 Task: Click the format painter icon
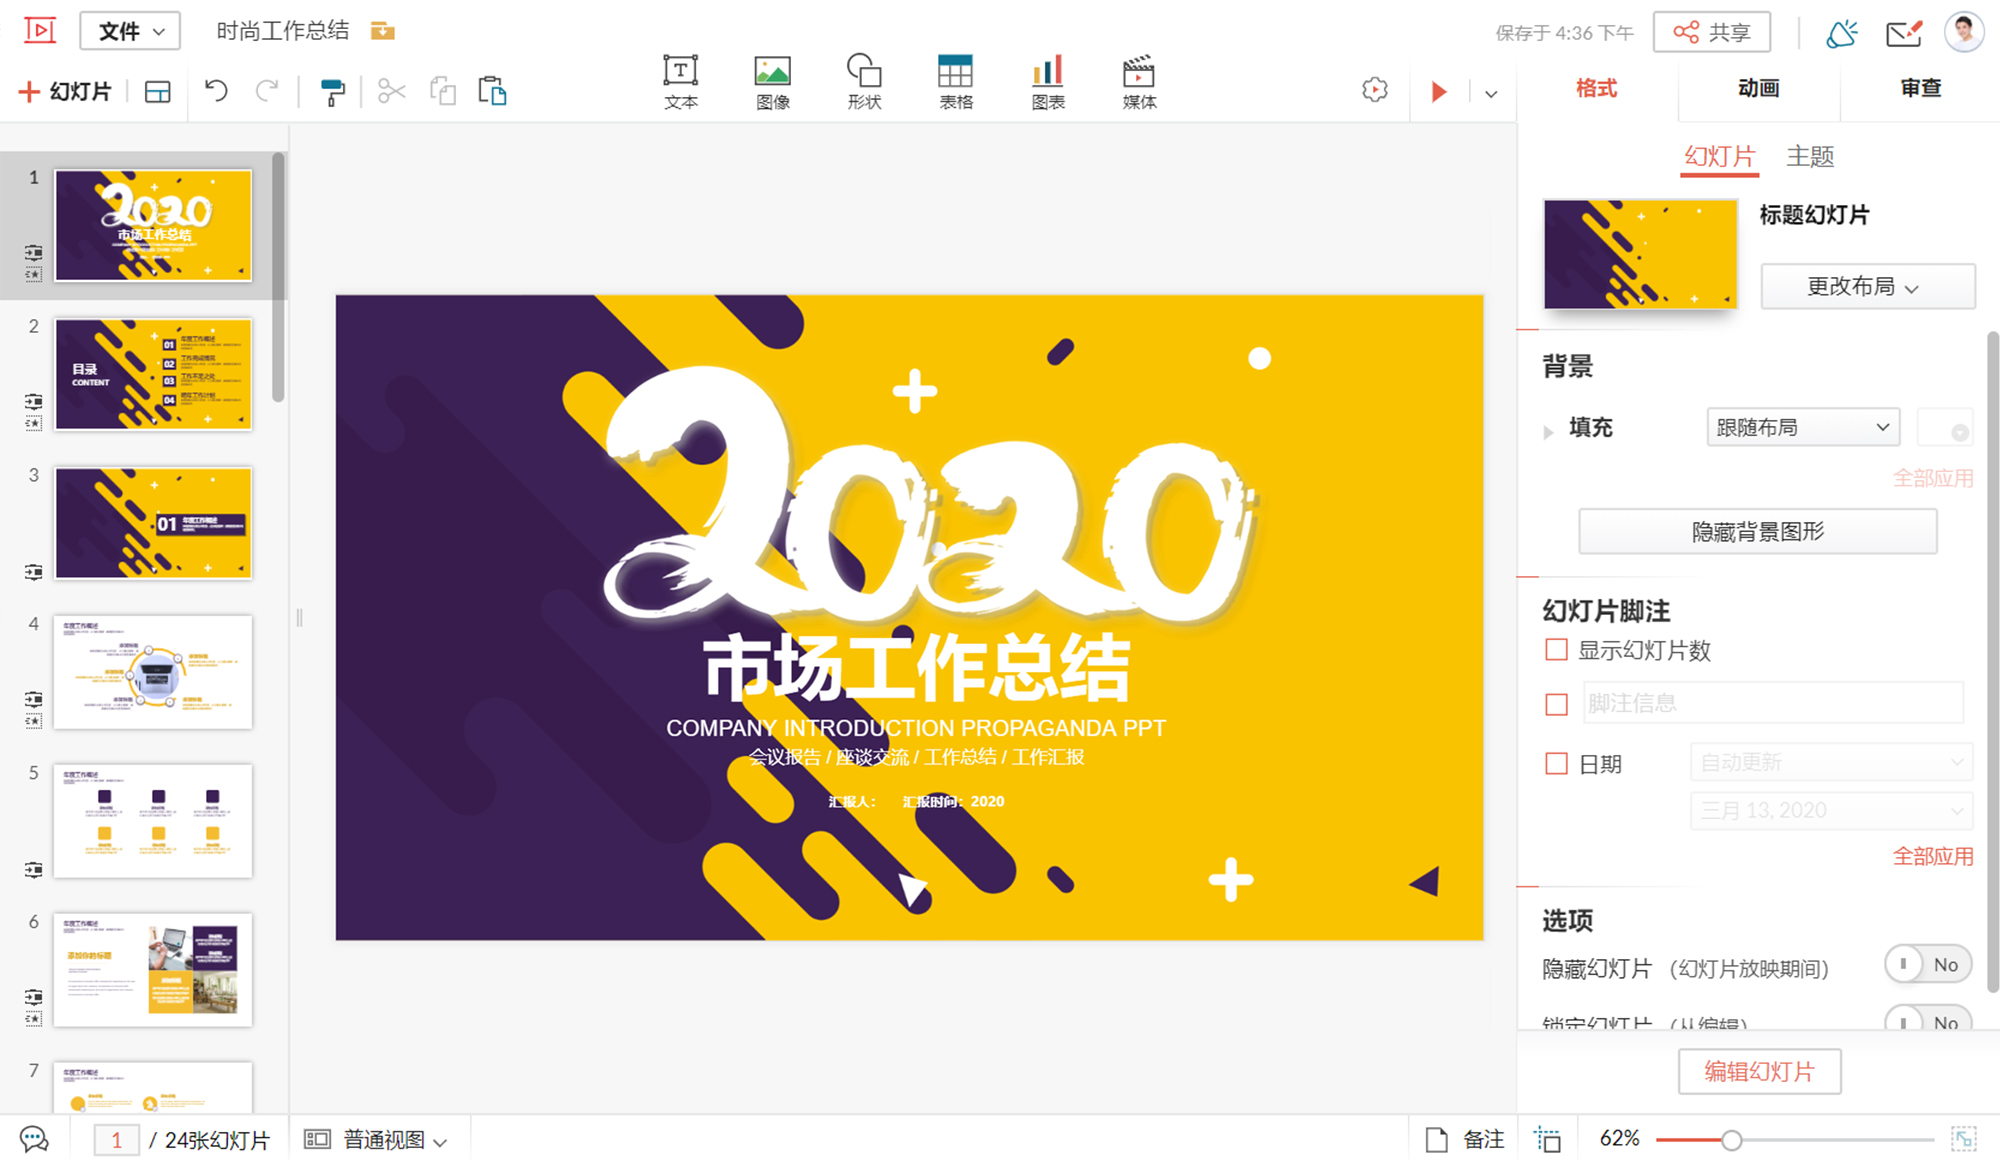(x=332, y=92)
